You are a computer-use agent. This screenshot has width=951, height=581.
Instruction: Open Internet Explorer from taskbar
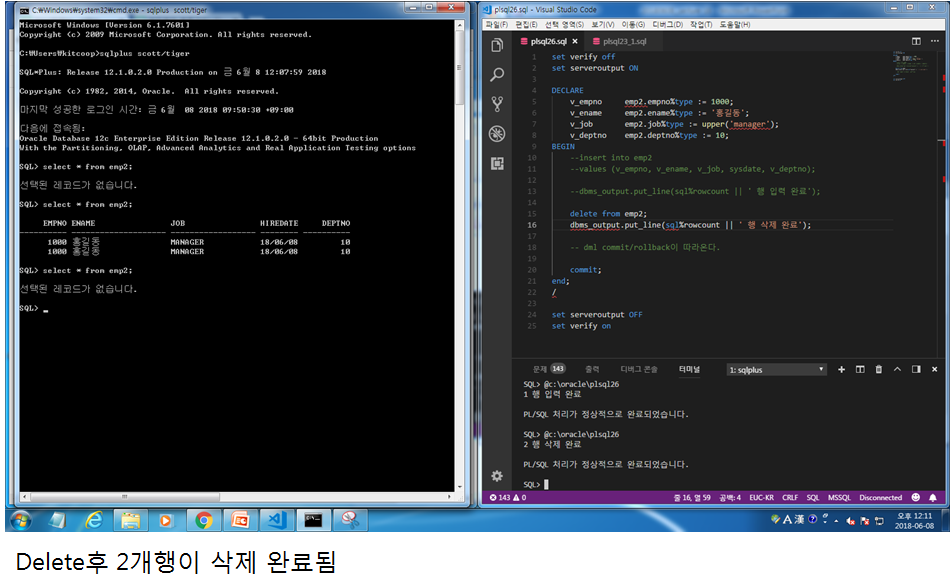coord(94,520)
